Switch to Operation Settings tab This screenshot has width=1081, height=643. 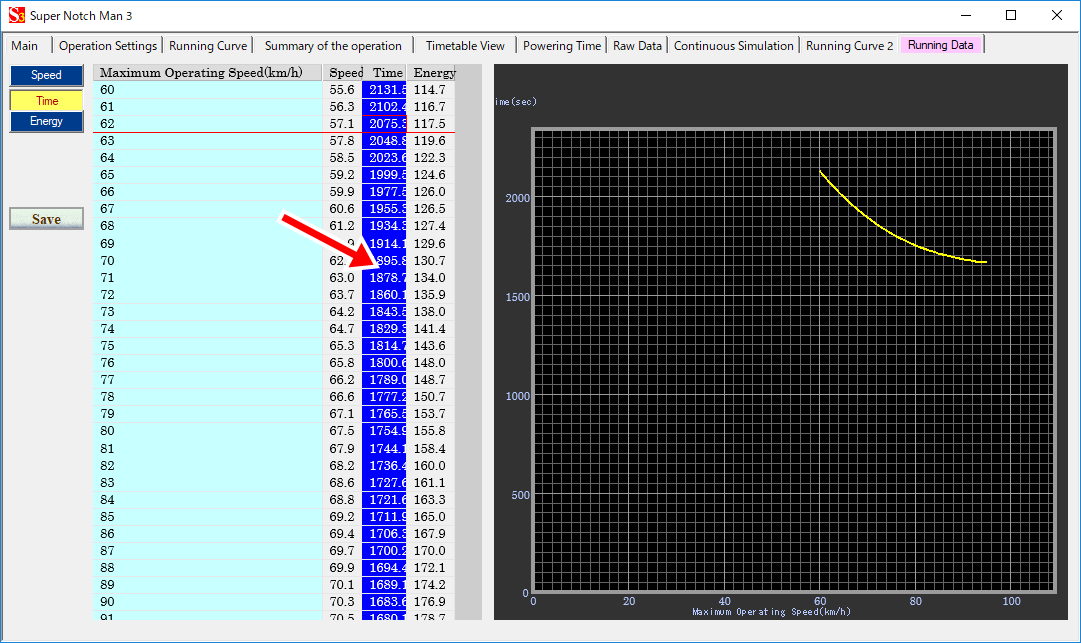108,45
